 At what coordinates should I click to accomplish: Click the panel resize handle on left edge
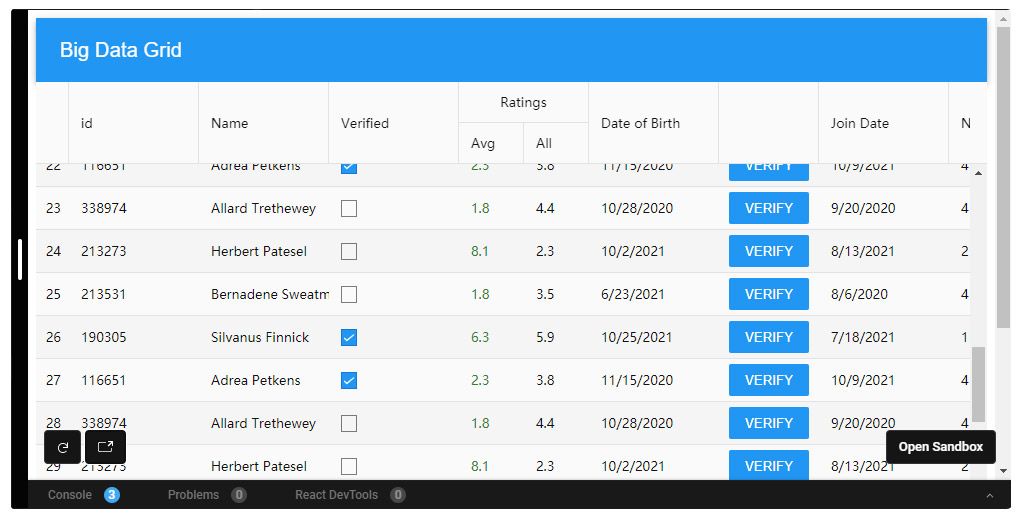click(20, 260)
